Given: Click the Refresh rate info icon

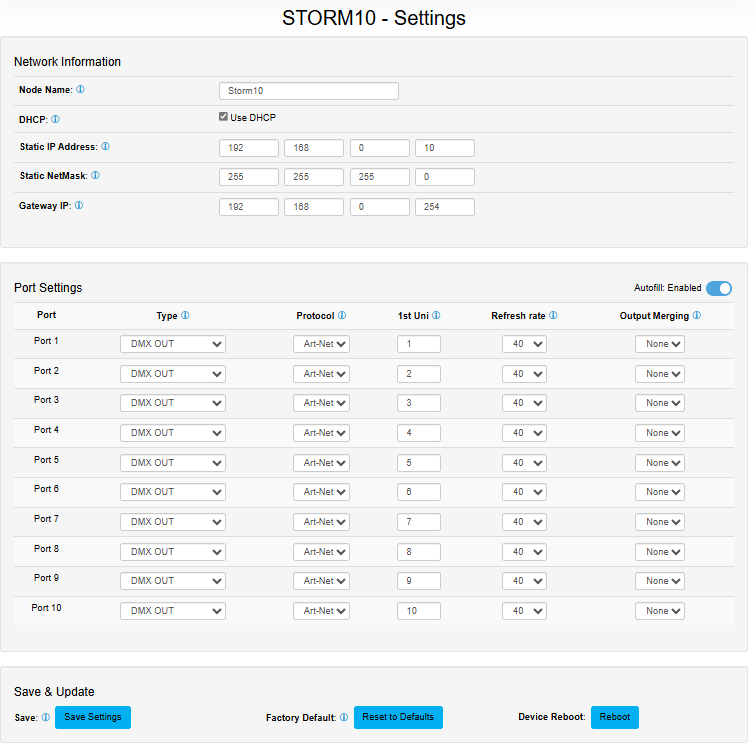Looking at the screenshot, I should coord(553,315).
